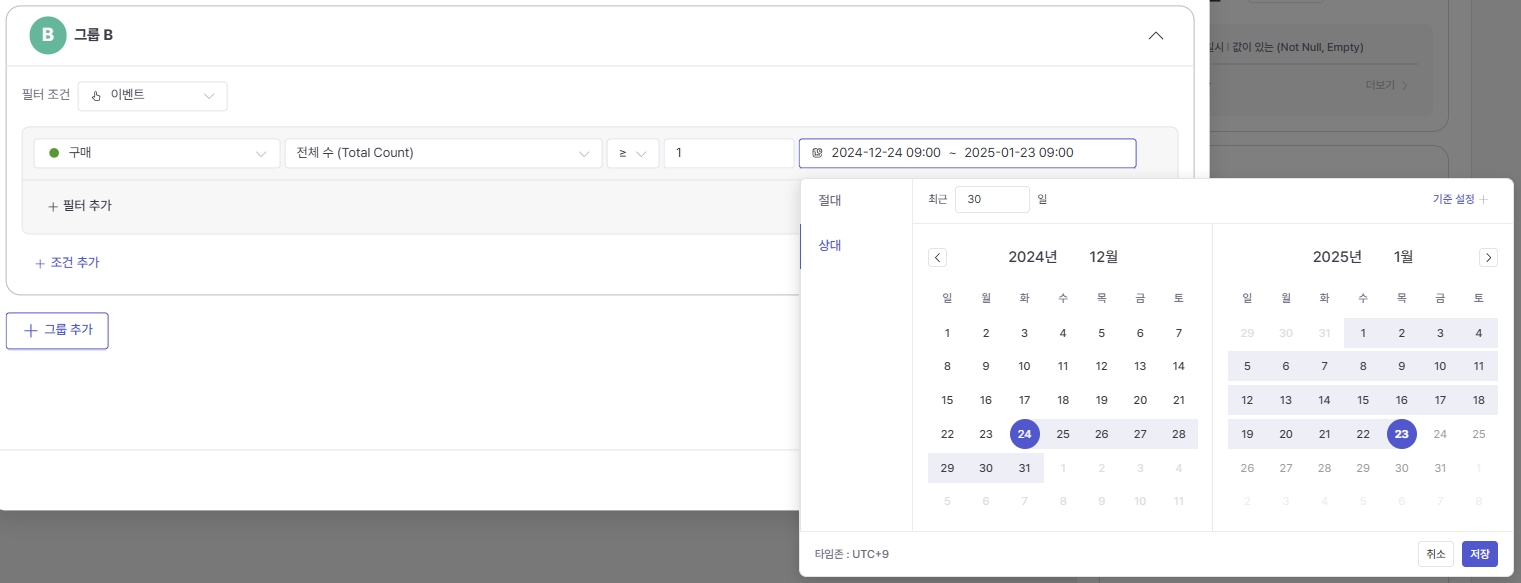Collapse 그룹 B with the chevron
The image size is (1521, 583).
pos(1155,36)
